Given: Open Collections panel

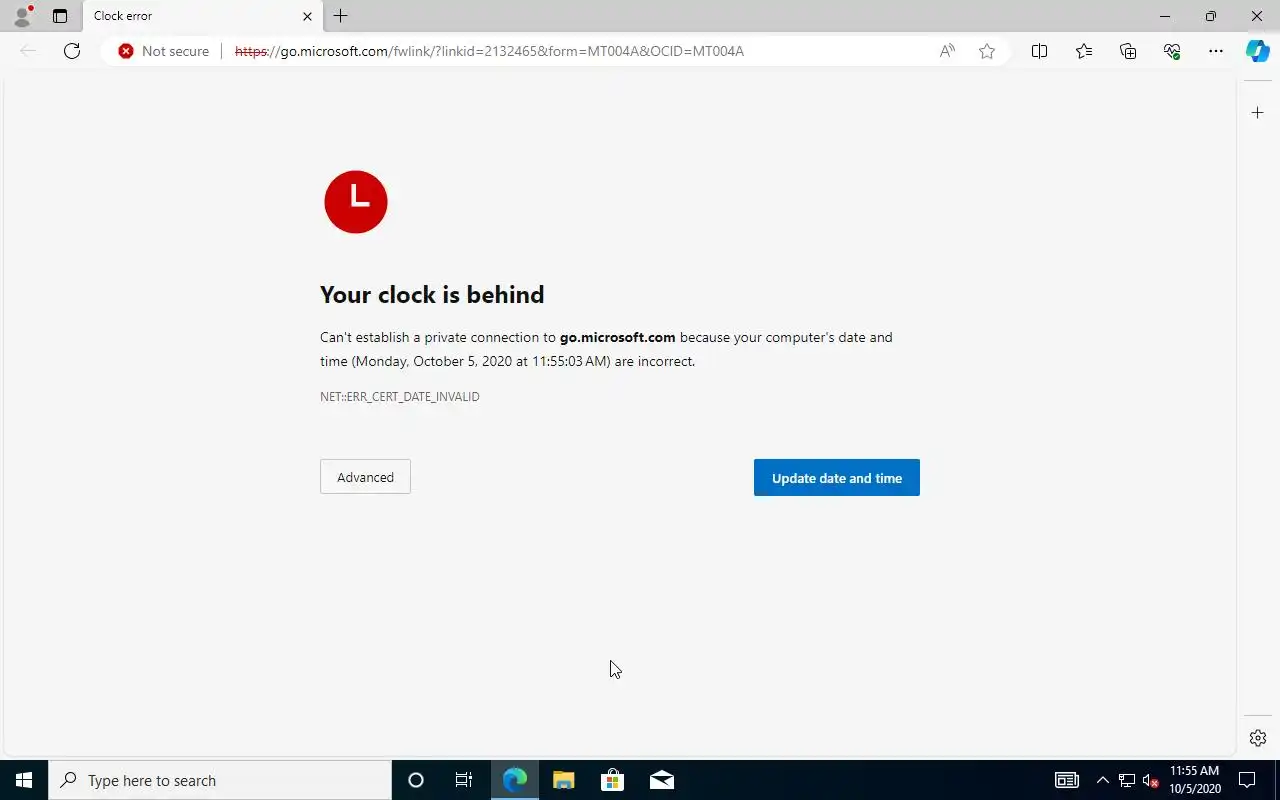Looking at the screenshot, I should pos(1128,51).
